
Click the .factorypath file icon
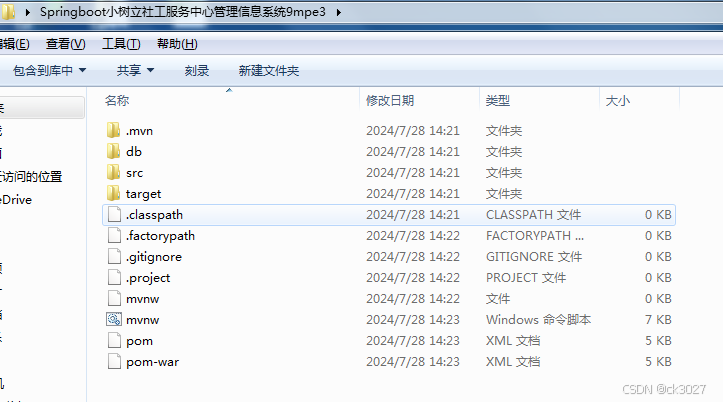(x=114, y=236)
